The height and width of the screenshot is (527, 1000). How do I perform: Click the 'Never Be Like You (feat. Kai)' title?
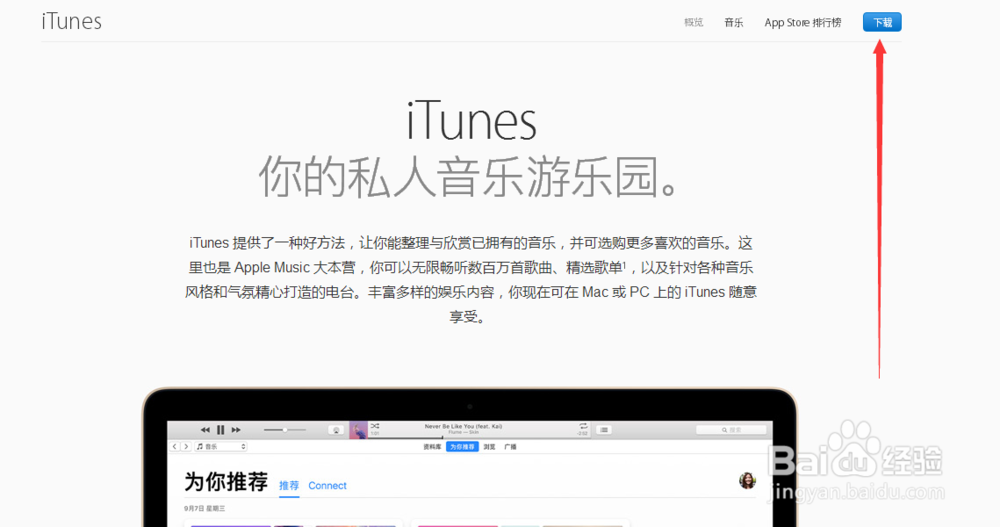463,426
